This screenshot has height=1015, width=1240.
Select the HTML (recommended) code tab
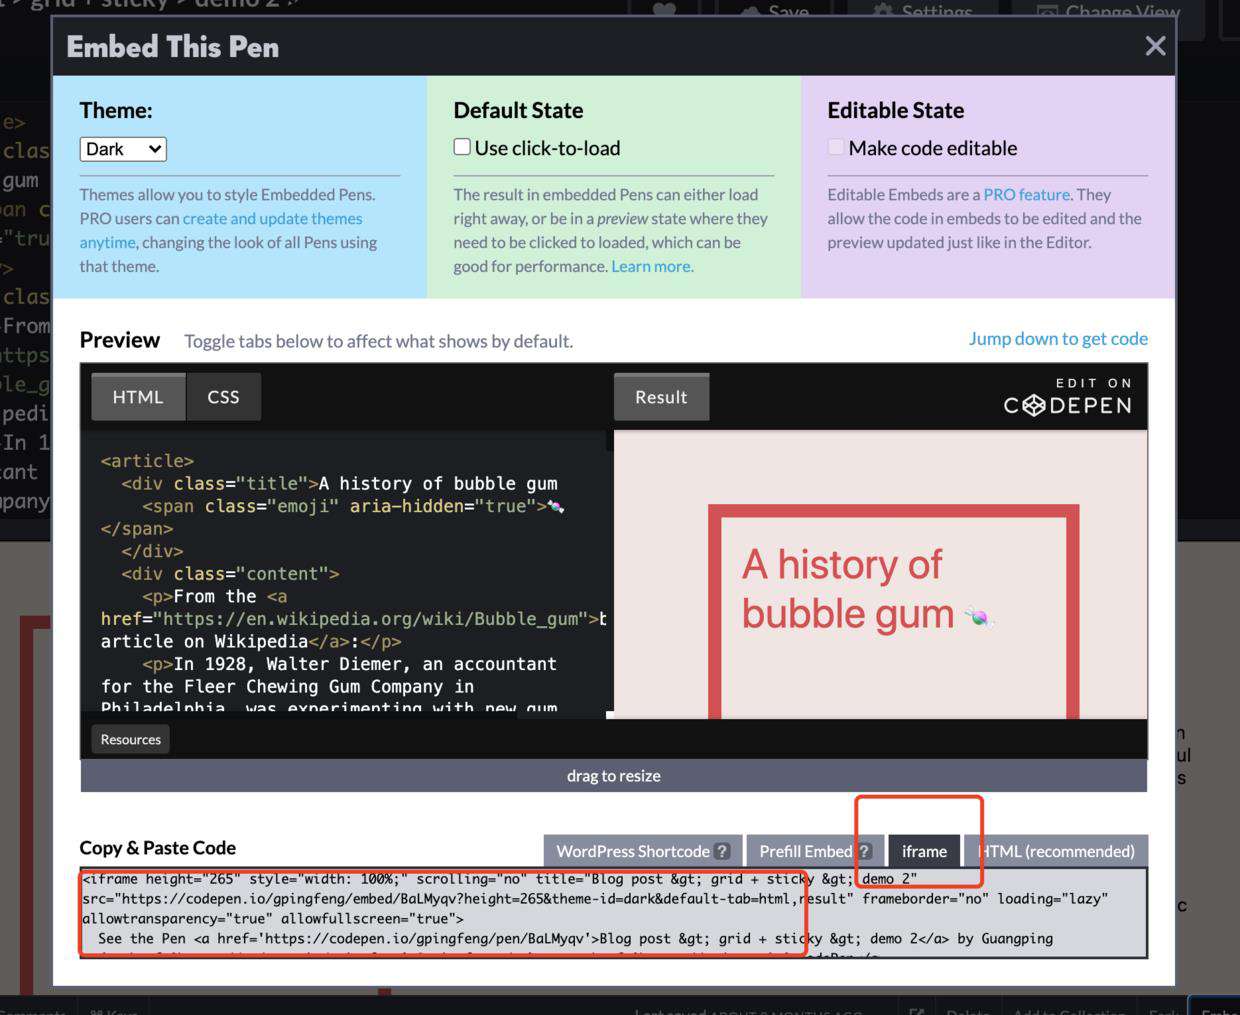click(x=1056, y=851)
